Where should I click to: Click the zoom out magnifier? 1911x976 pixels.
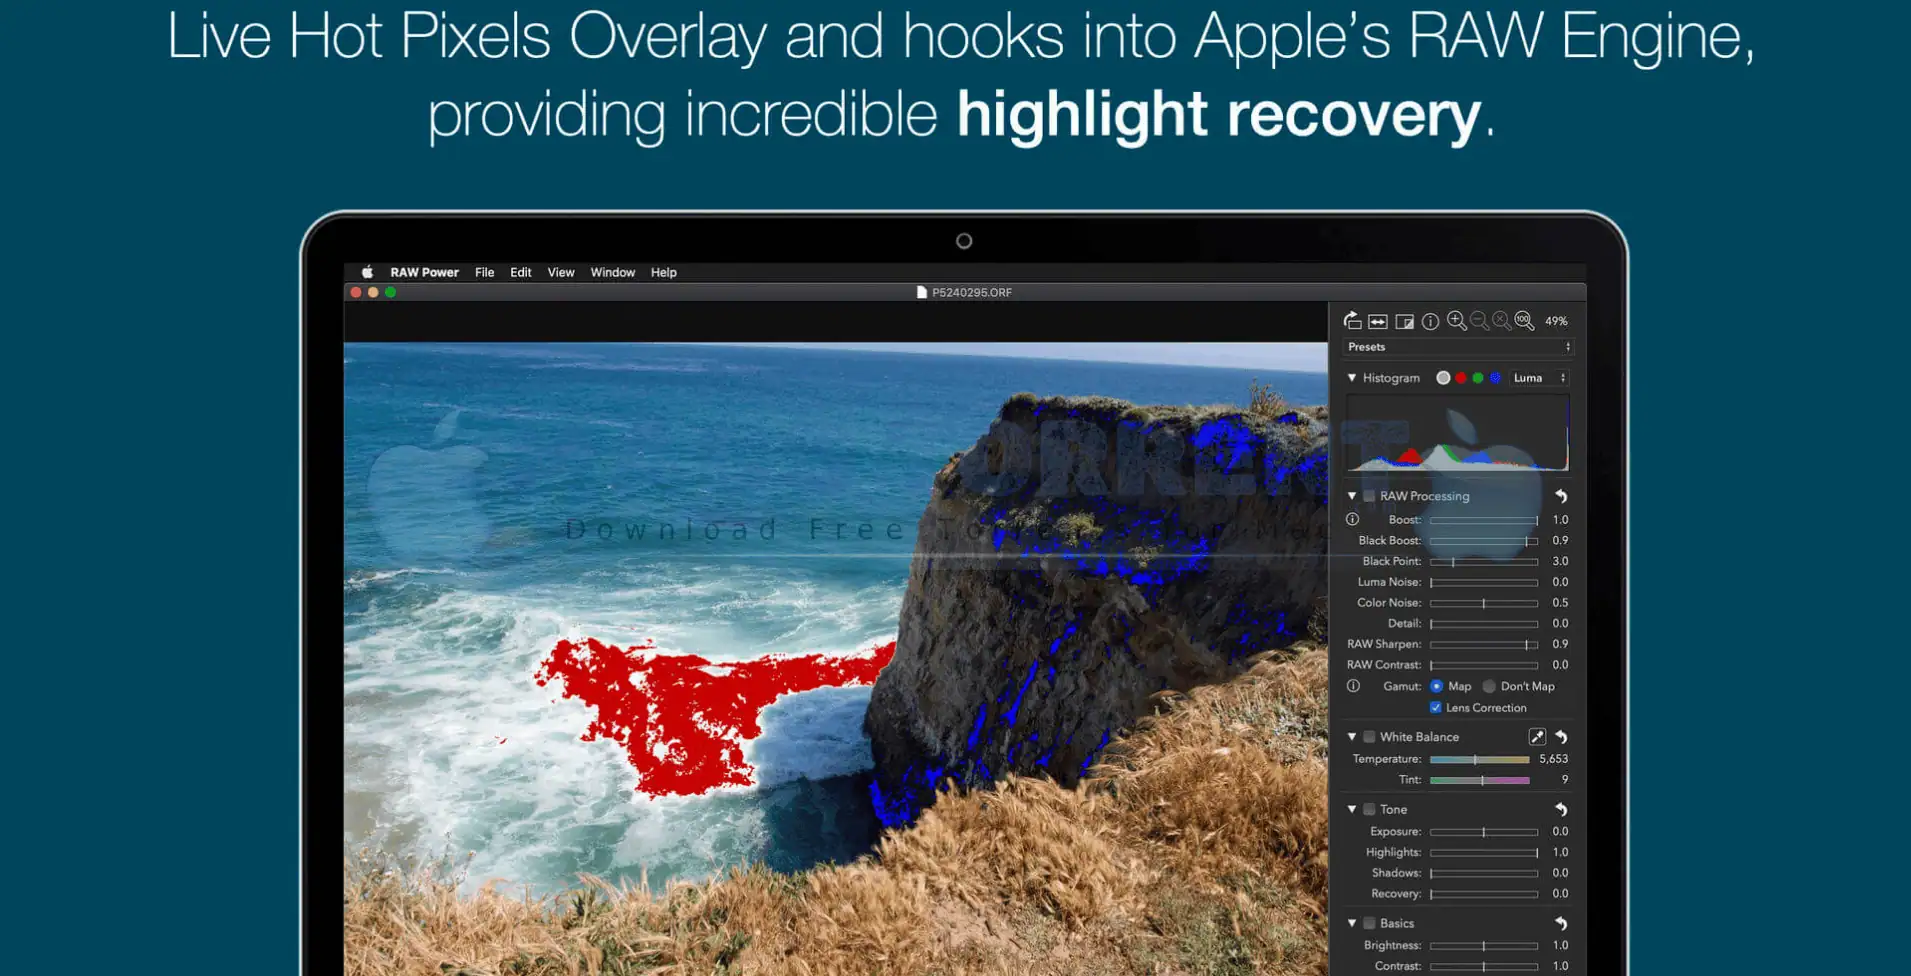1479,321
